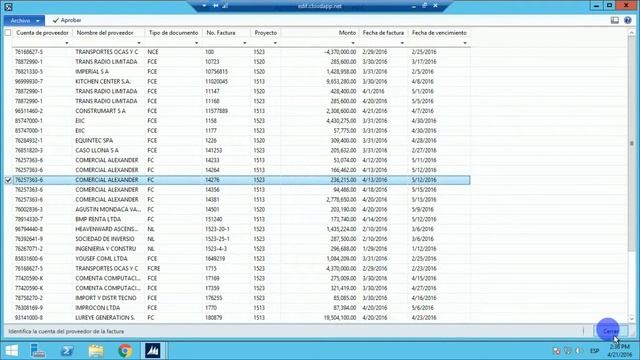Sort by Monto column header

click(347, 33)
